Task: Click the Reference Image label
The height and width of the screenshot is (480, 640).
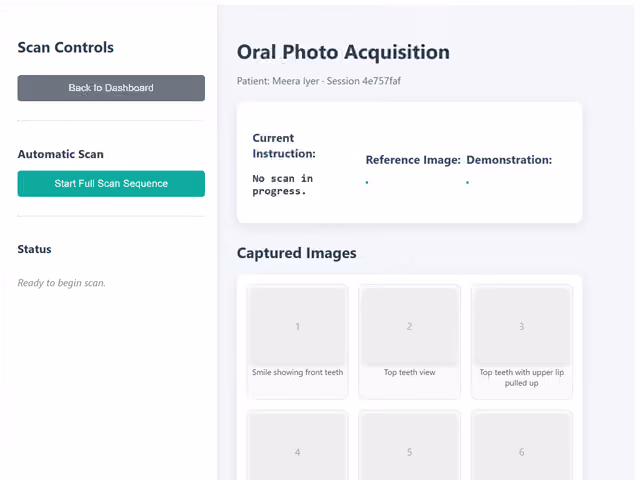Action: pos(413,160)
